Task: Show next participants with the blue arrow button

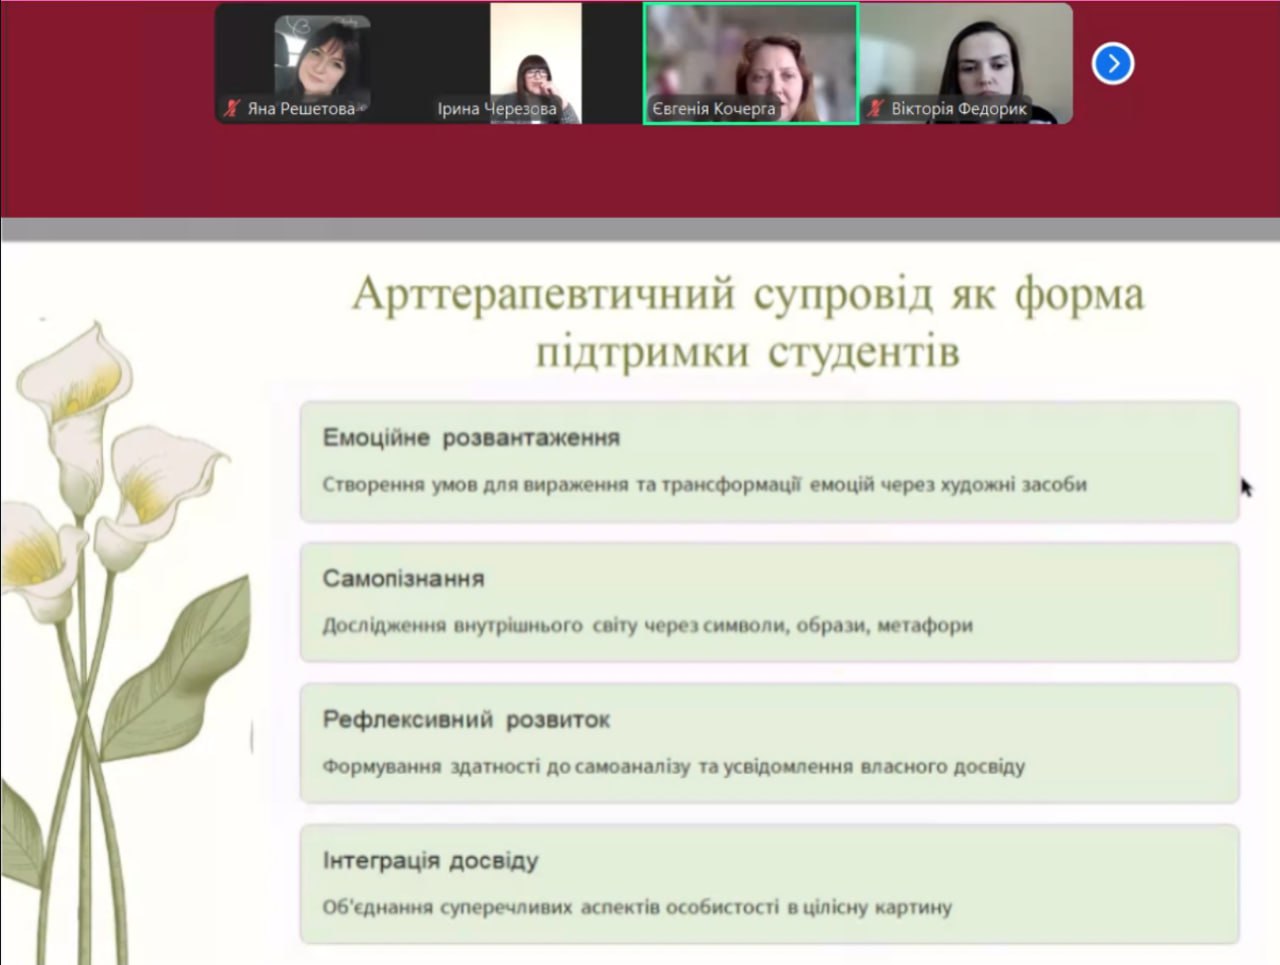Action: [1113, 64]
